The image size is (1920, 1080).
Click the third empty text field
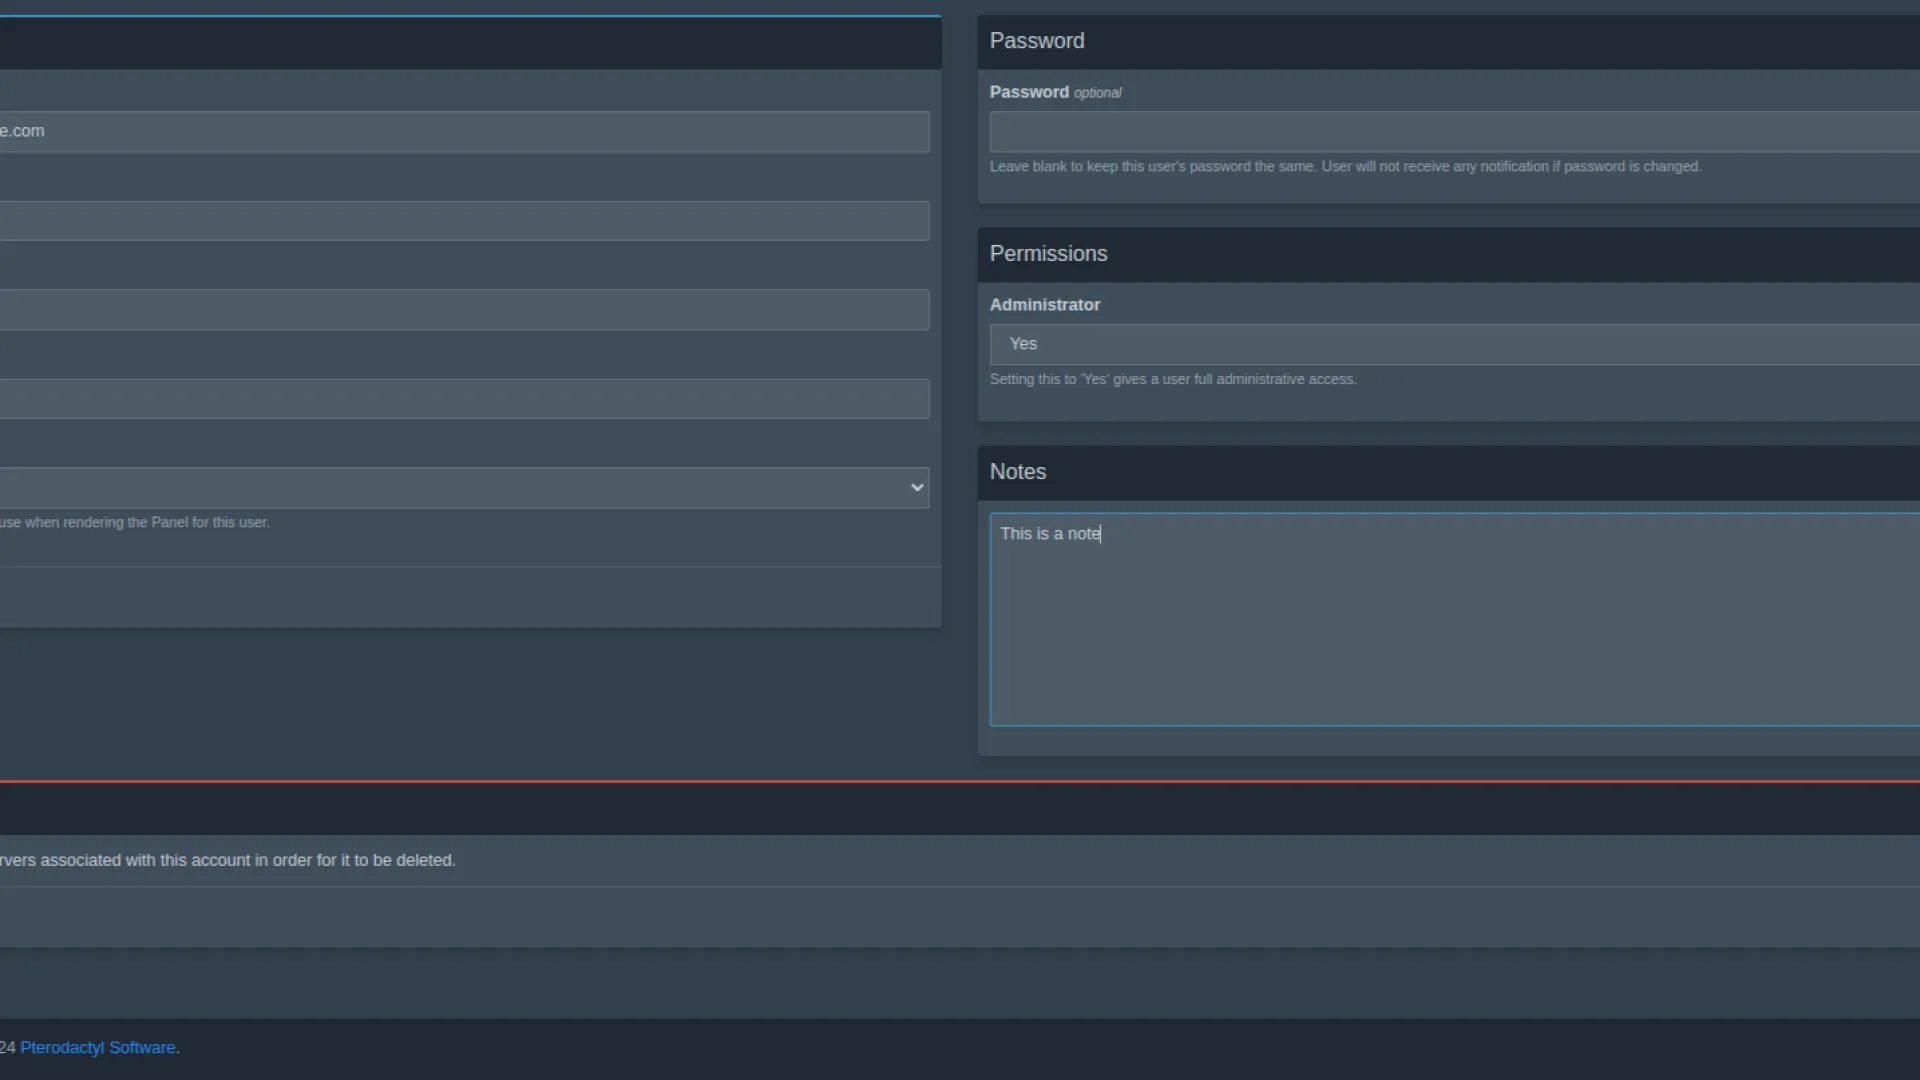[x=464, y=310]
